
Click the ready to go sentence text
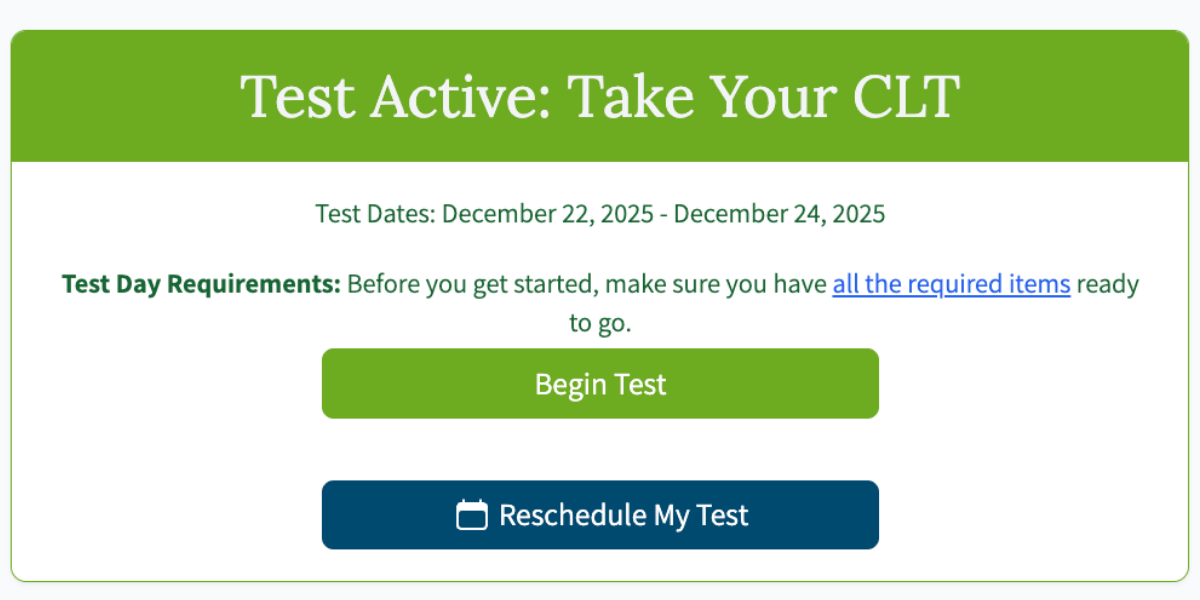[x=600, y=322]
